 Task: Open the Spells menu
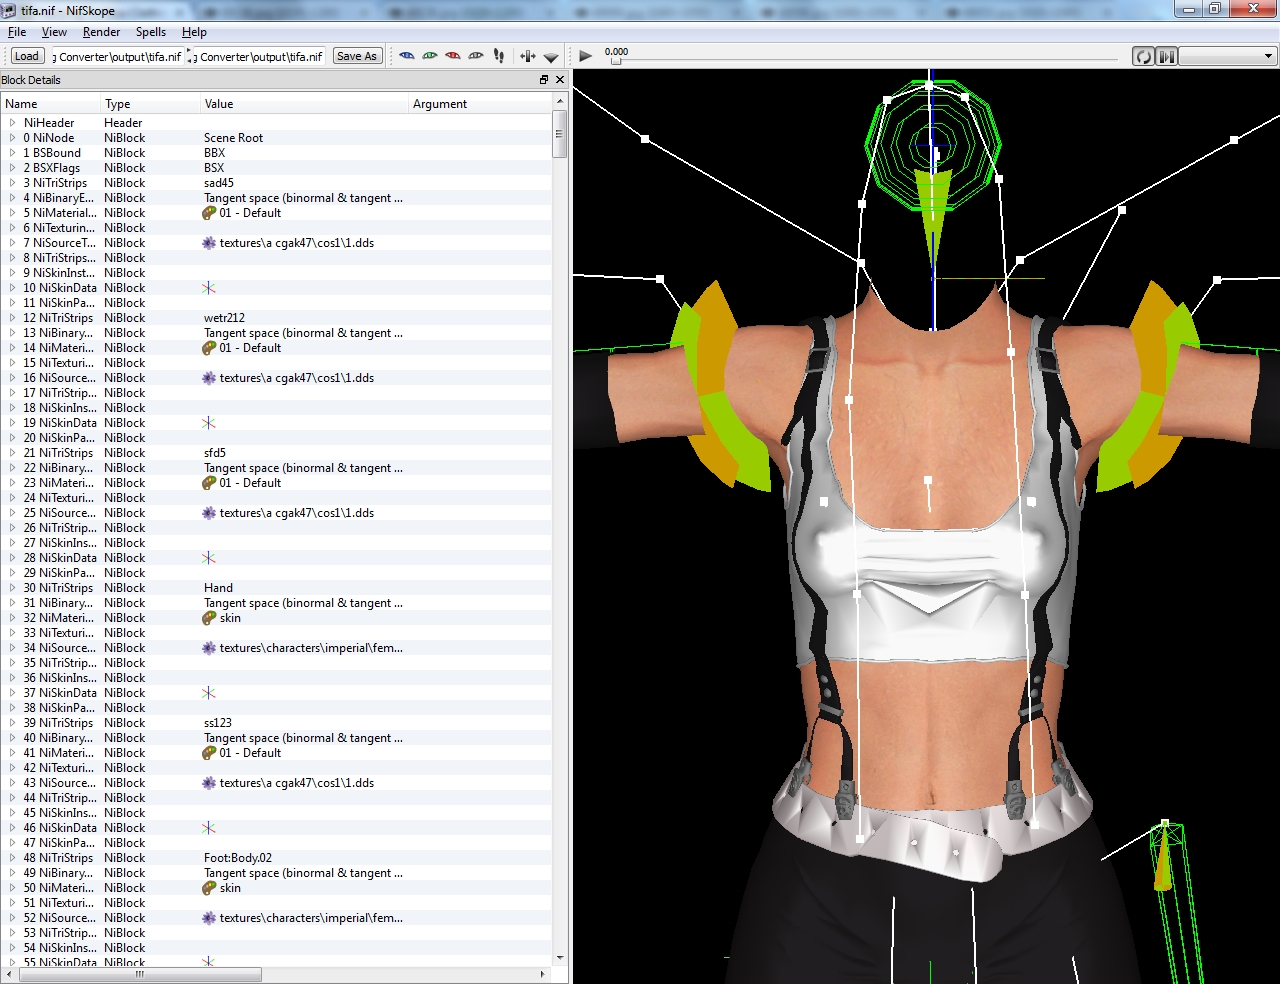coord(151,32)
